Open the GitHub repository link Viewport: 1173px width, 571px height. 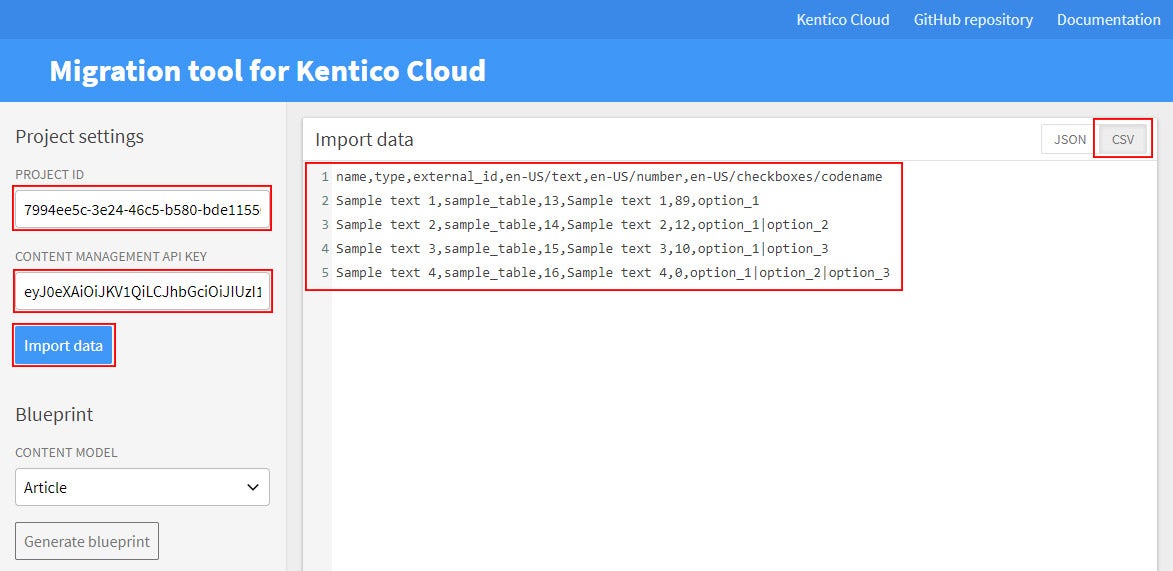pos(973,19)
